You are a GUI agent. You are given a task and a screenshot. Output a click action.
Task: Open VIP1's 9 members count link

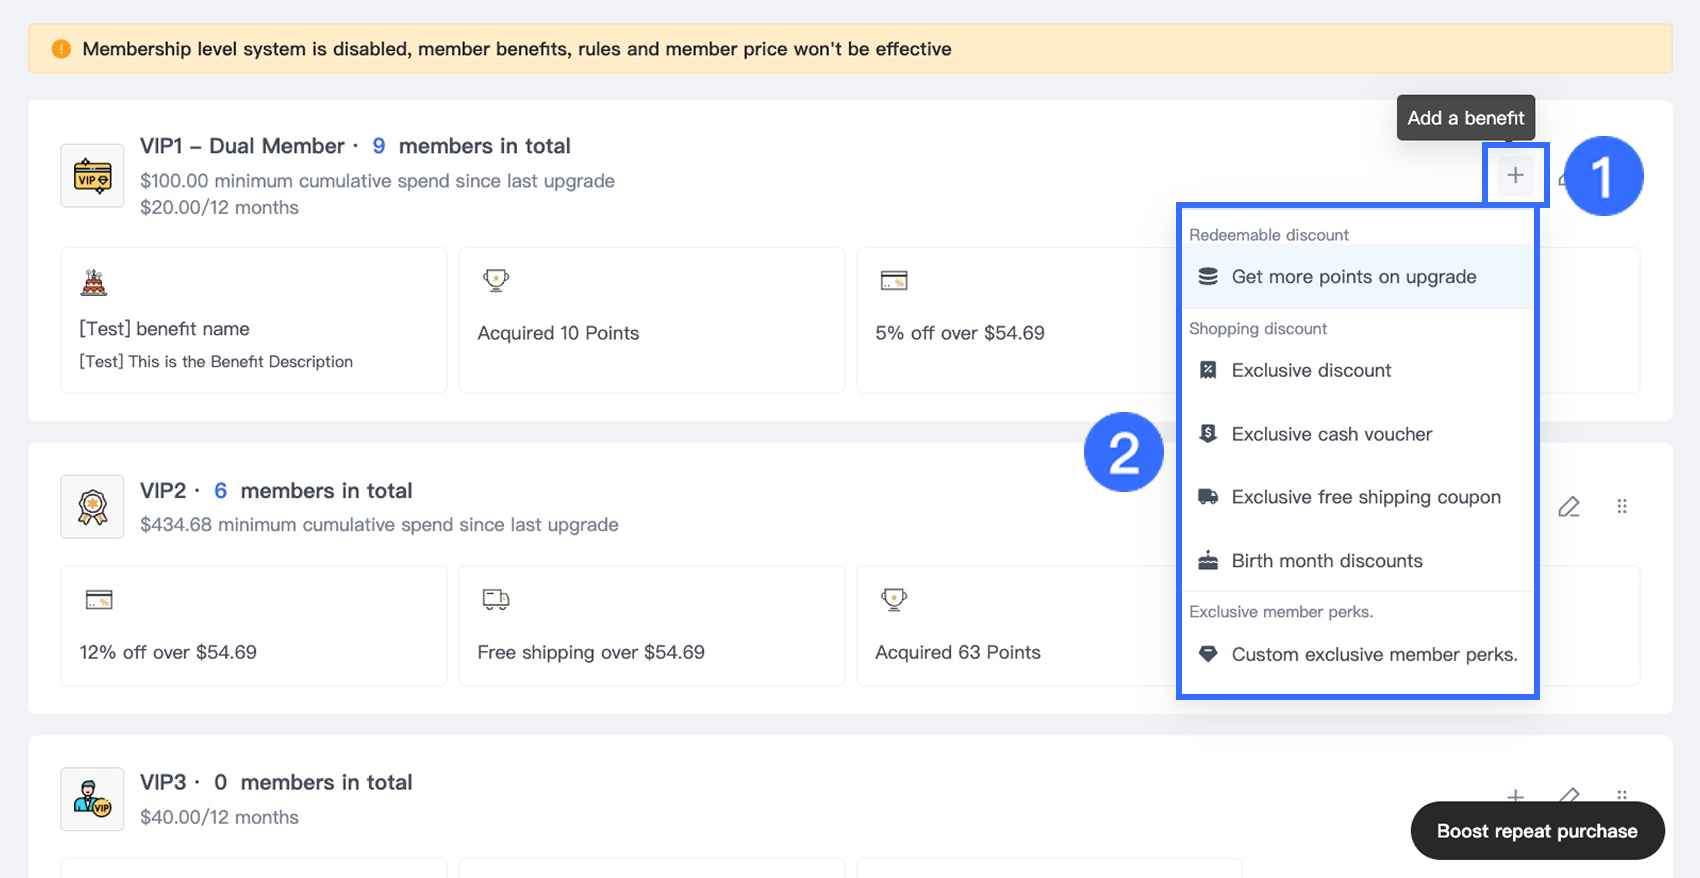[379, 146]
